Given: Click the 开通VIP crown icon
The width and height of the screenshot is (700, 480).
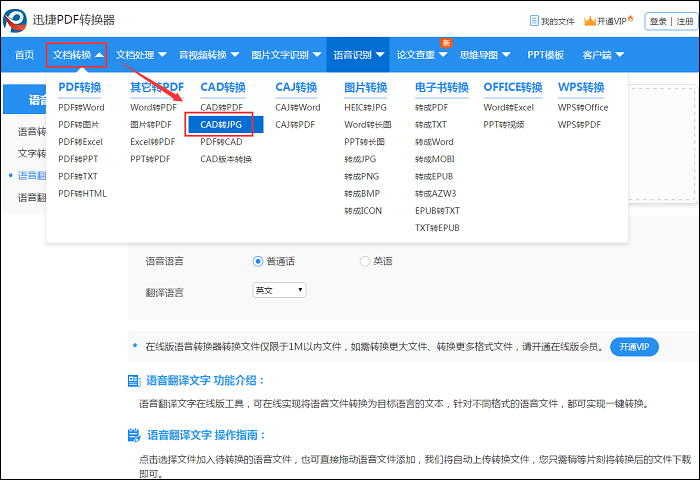Looking at the screenshot, I should point(590,21).
